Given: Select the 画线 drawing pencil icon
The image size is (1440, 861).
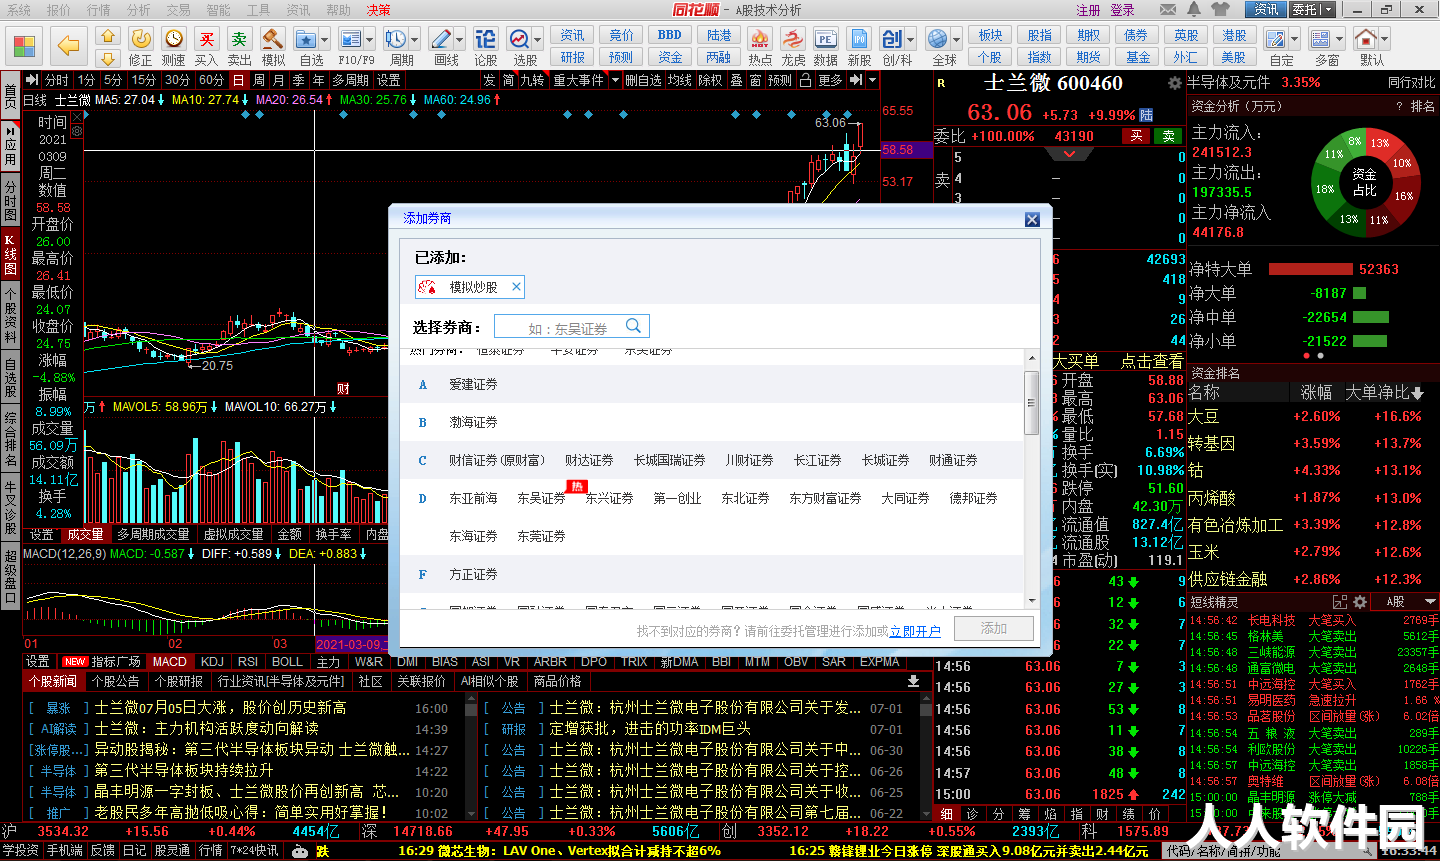Looking at the screenshot, I should click(x=441, y=39).
